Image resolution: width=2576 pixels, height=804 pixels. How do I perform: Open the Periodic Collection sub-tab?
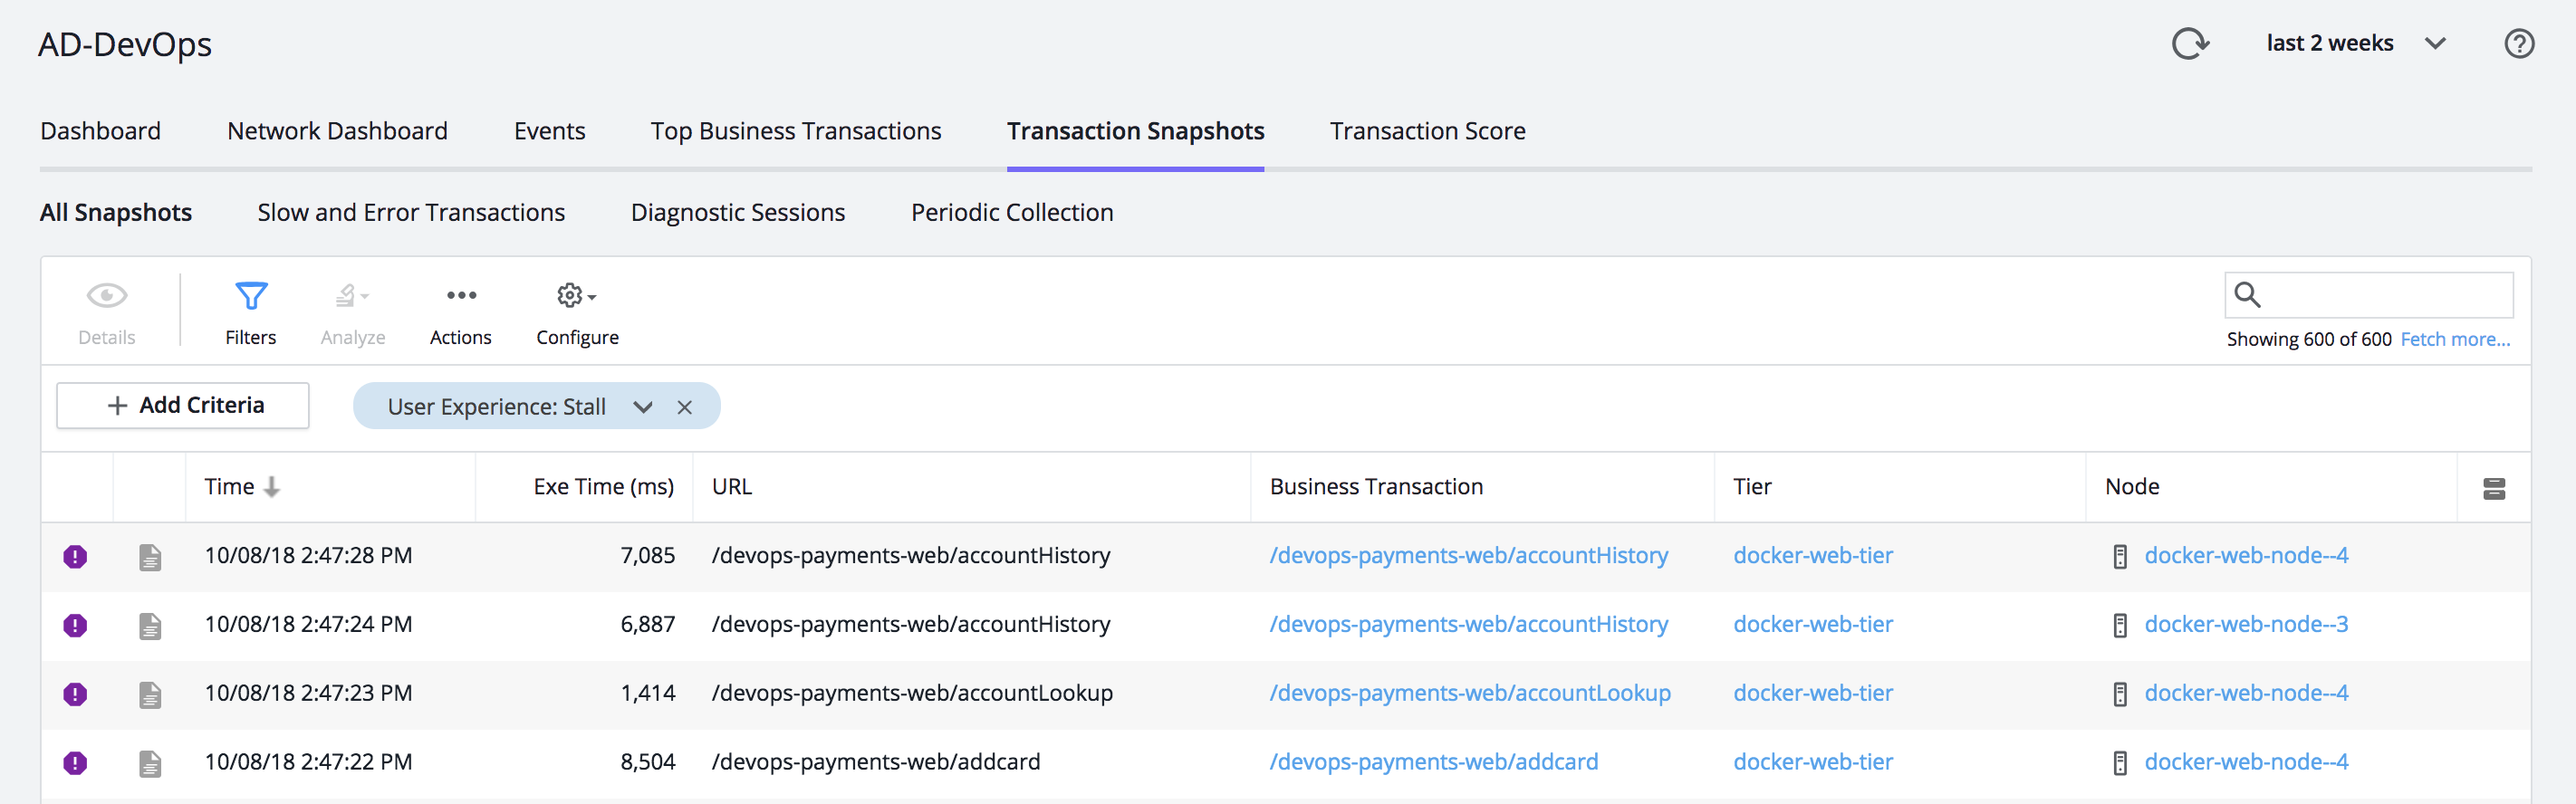(x=1012, y=213)
